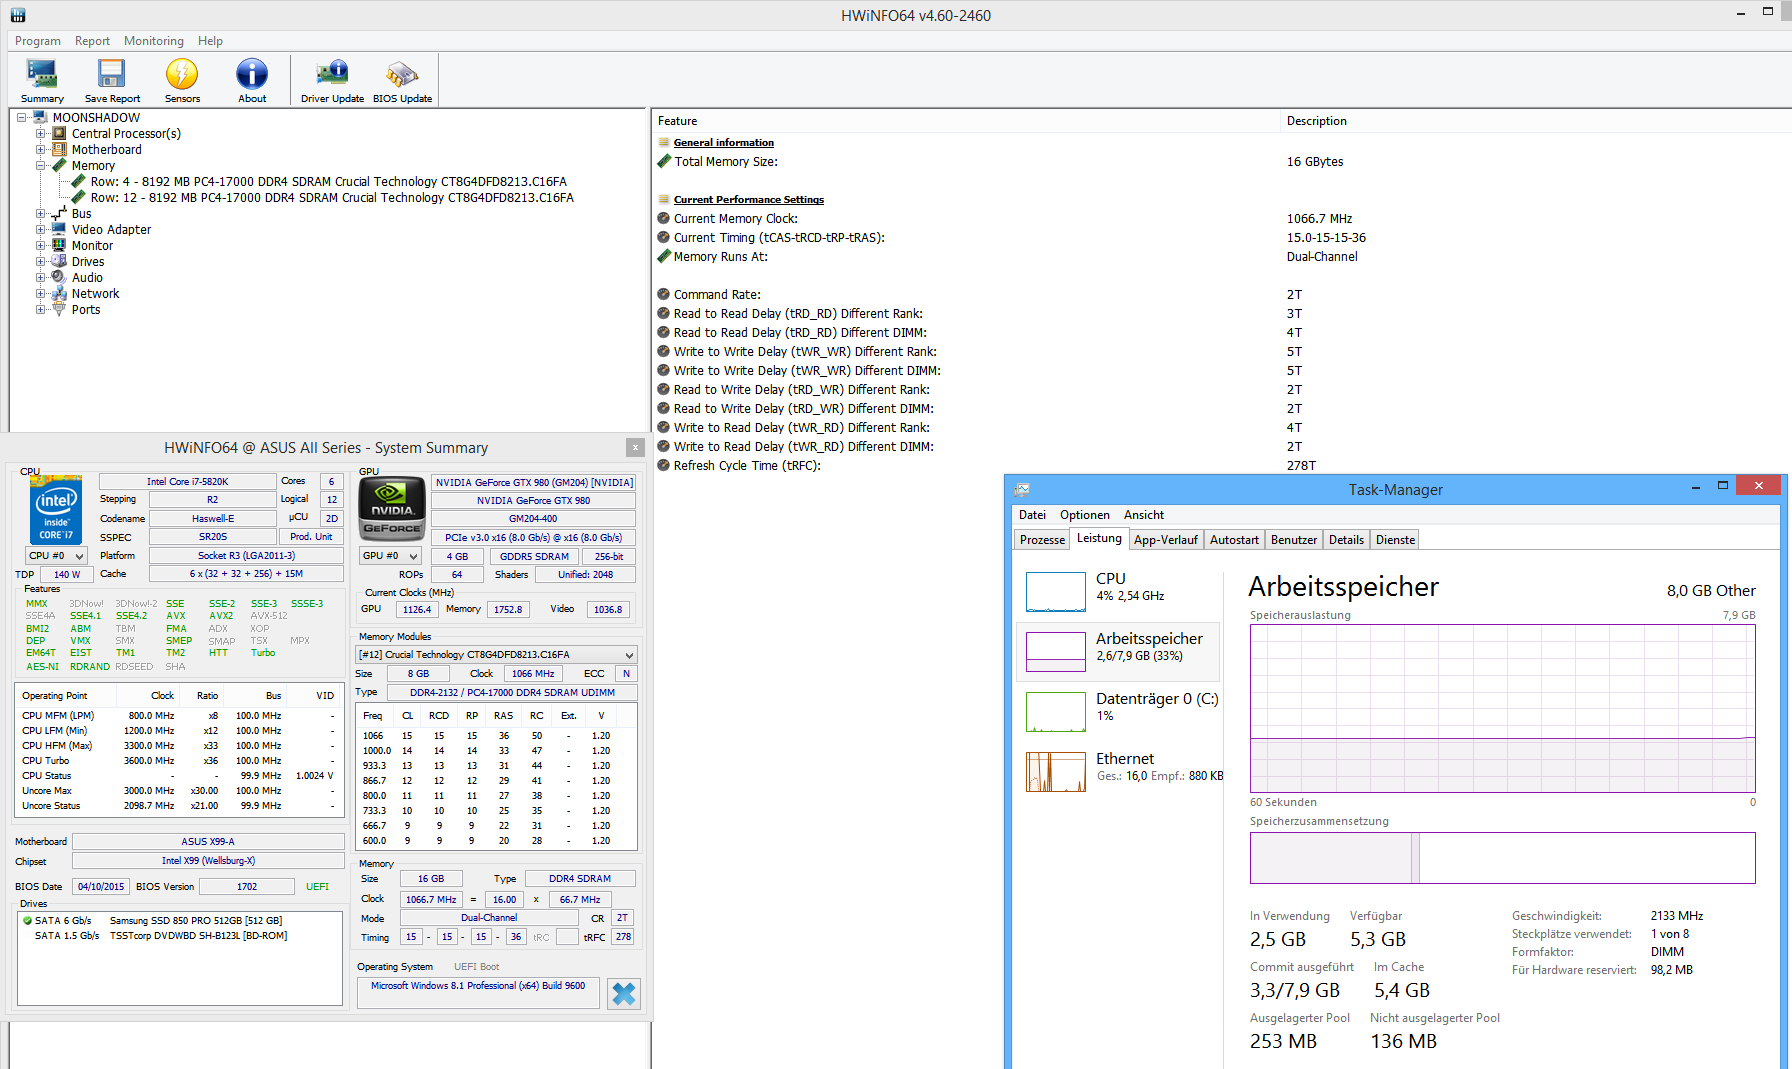
Task: Switch to the App-Verlauf tab
Action: [1166, 540]
